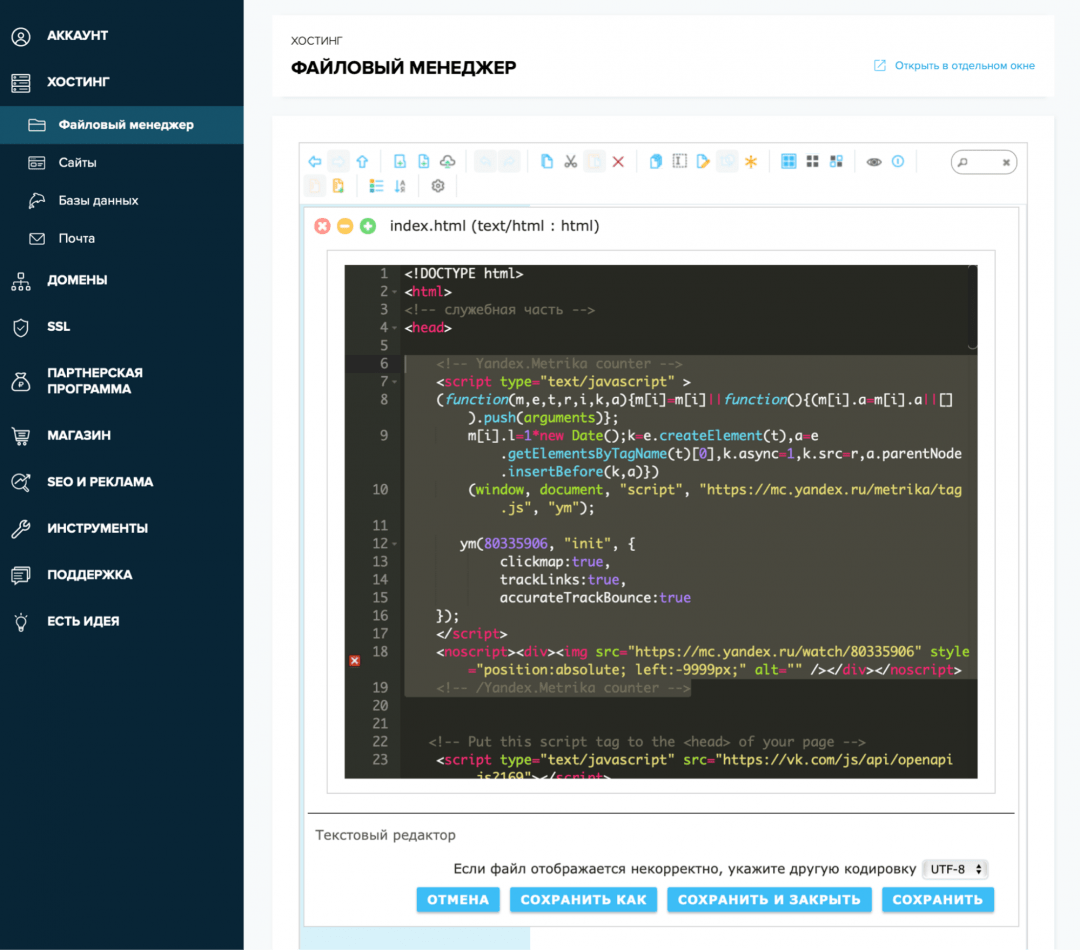The height and width of the screenshot is (950, 1080).
Task: Click the back arrow in file manager toolbar
Action: point(314,161)
